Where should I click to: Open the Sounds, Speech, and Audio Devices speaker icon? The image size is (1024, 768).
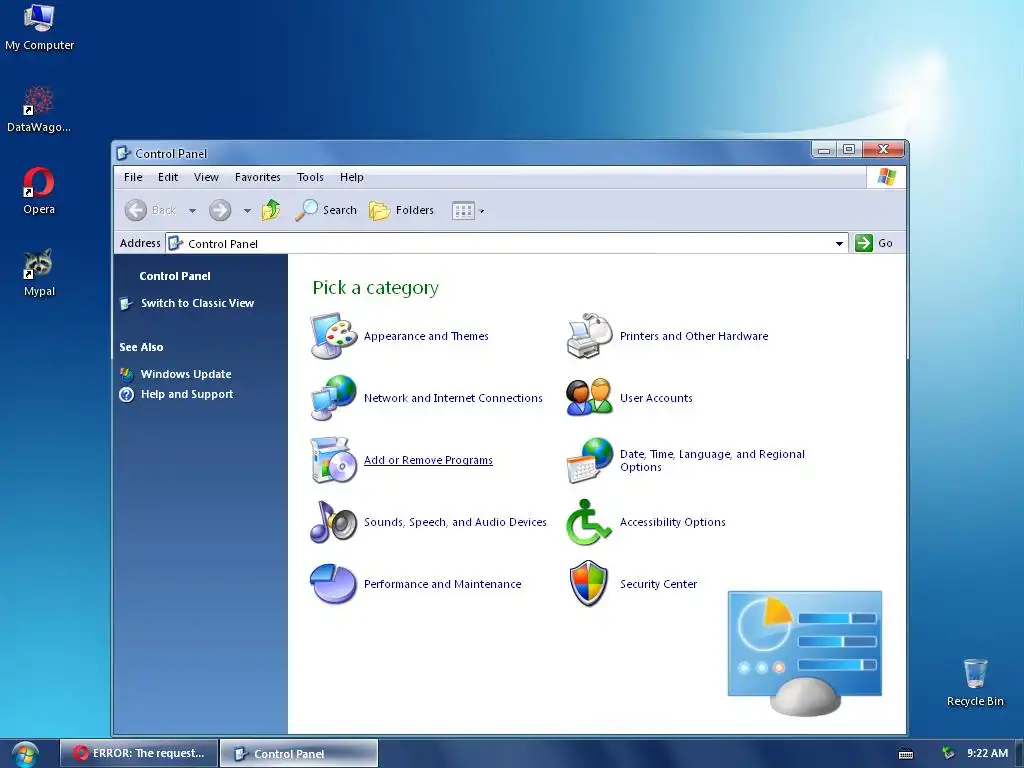(334, 522)
